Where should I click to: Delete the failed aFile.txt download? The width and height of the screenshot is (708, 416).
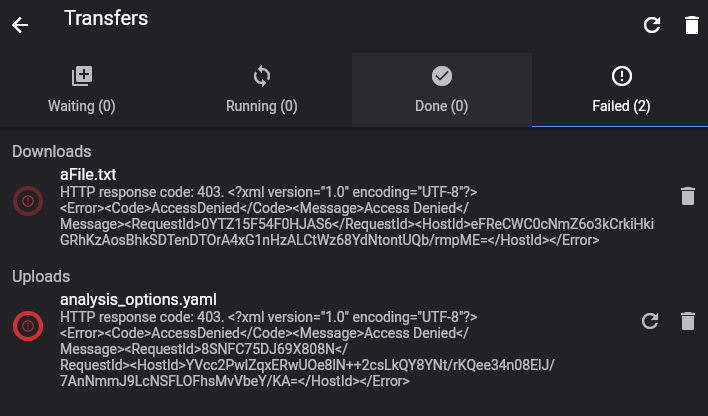(687, 196)
